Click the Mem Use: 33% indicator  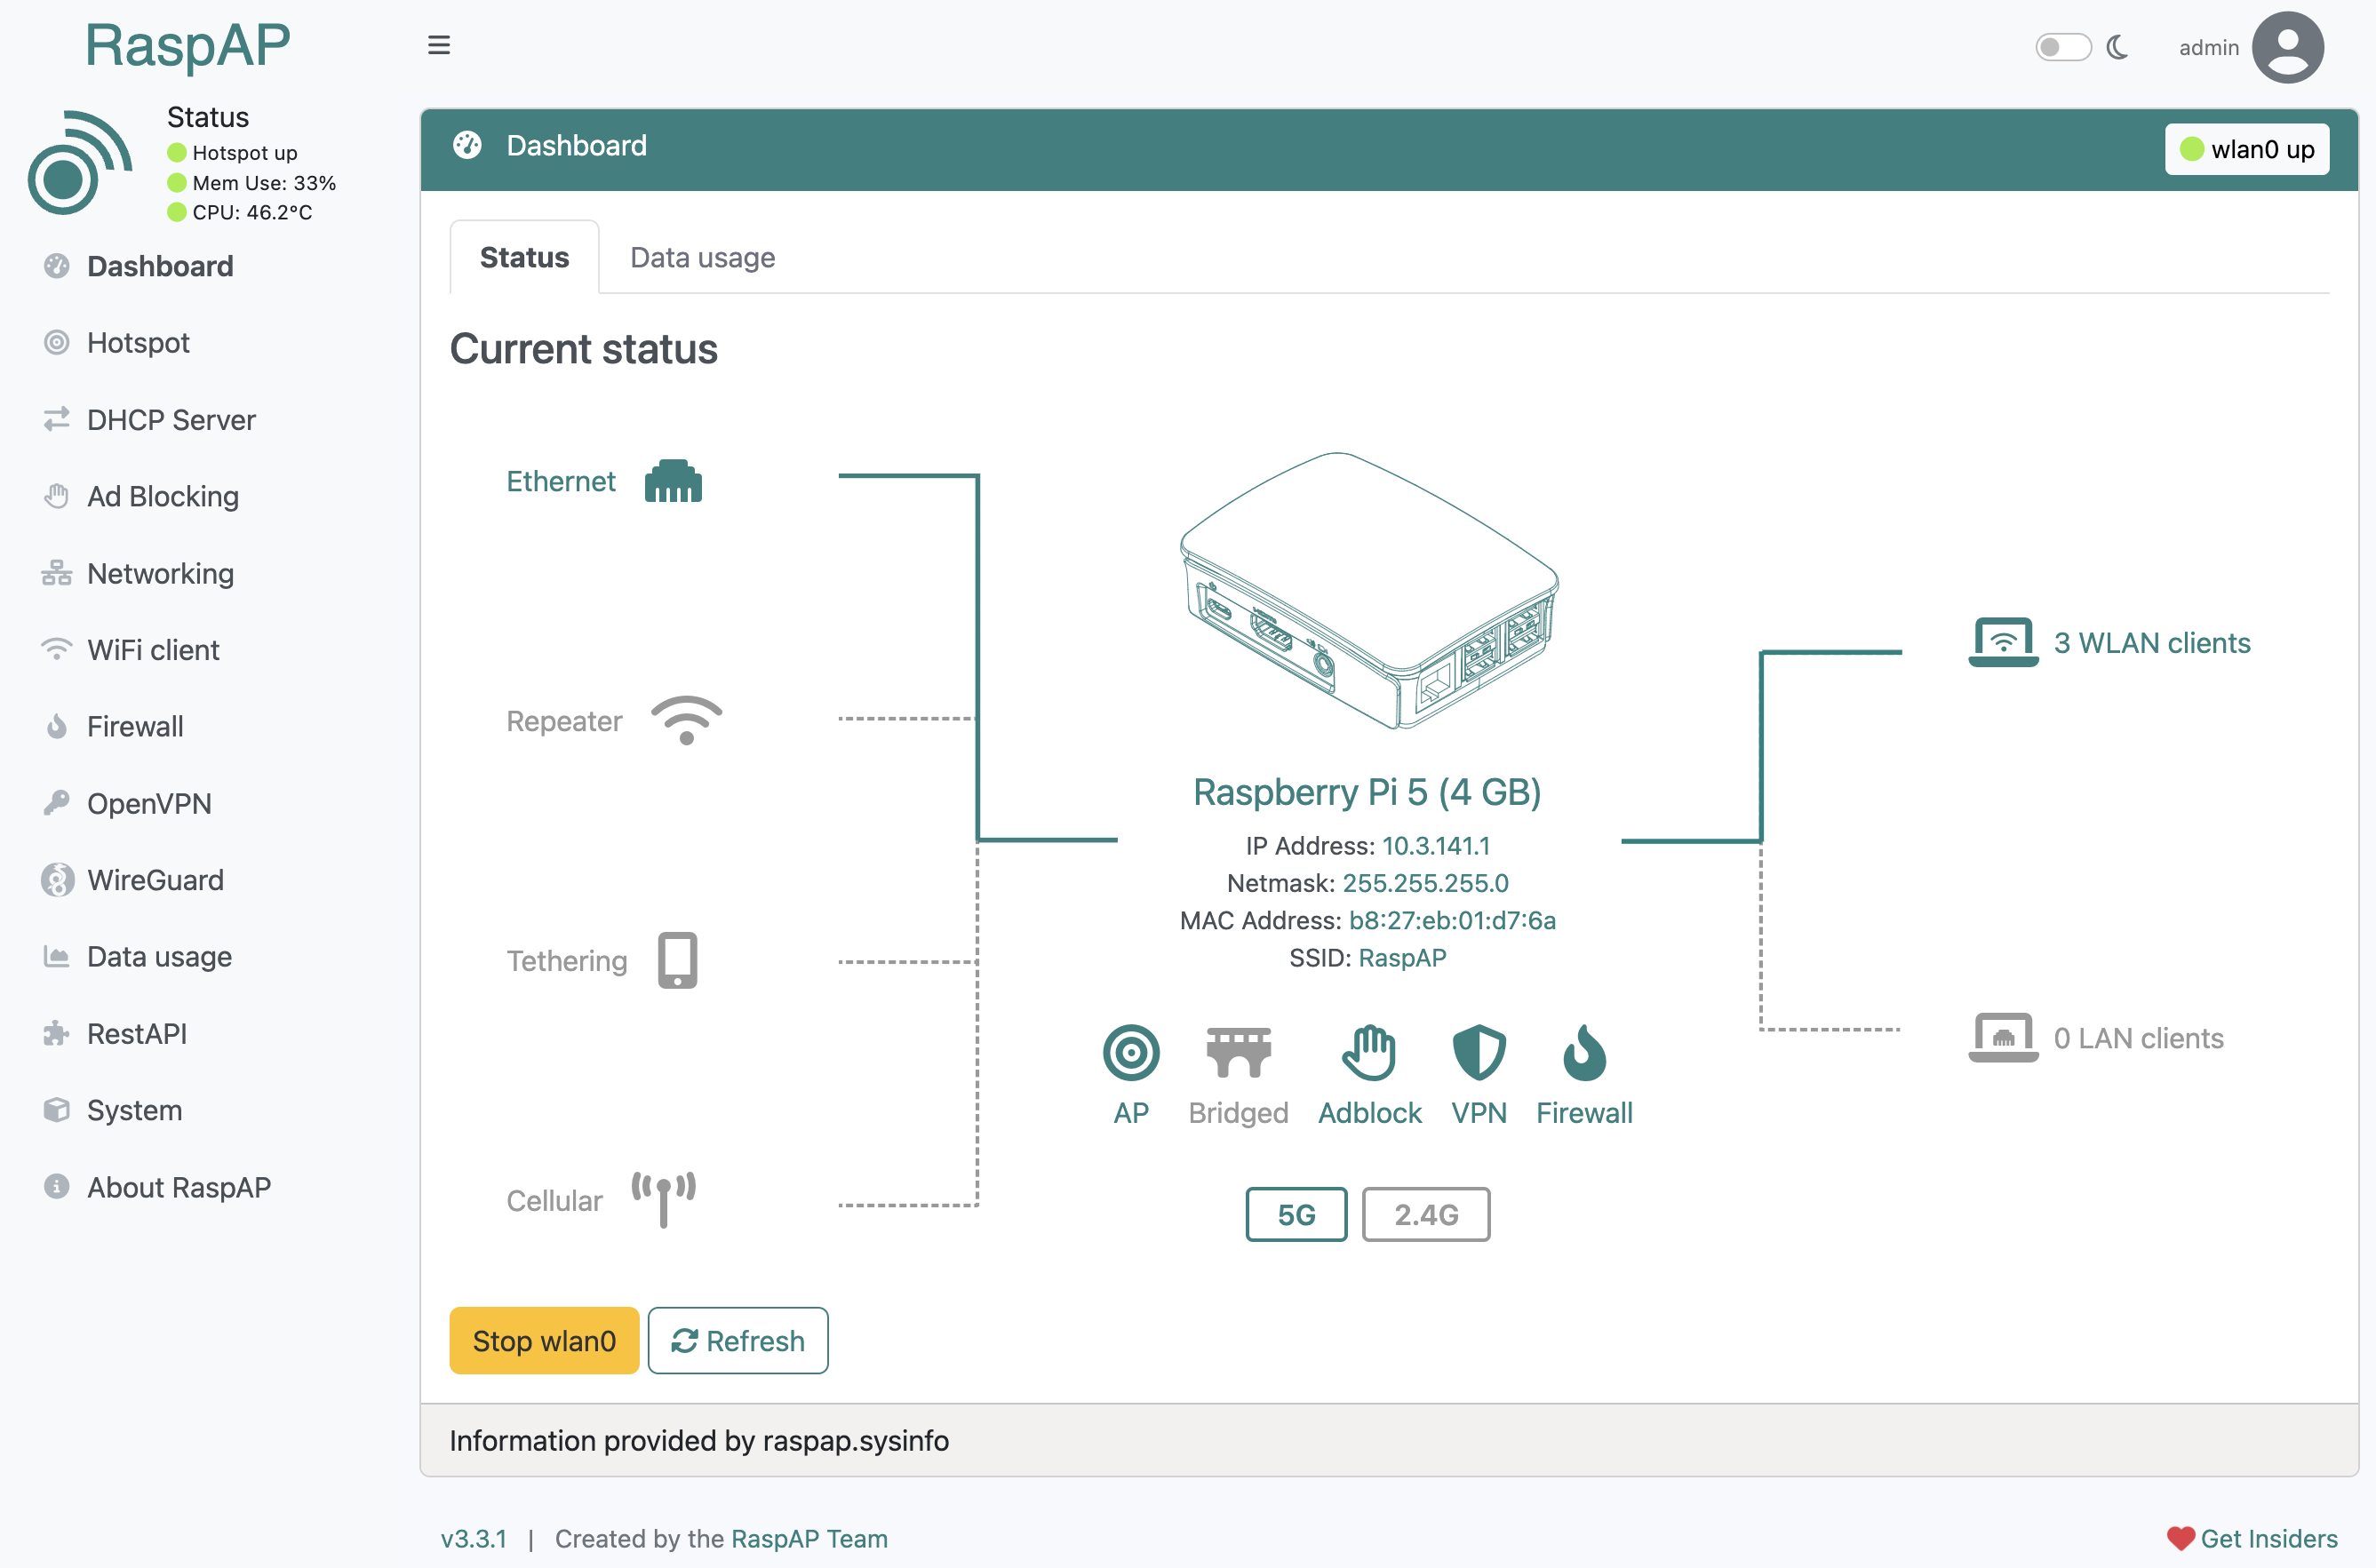point(251,183)
